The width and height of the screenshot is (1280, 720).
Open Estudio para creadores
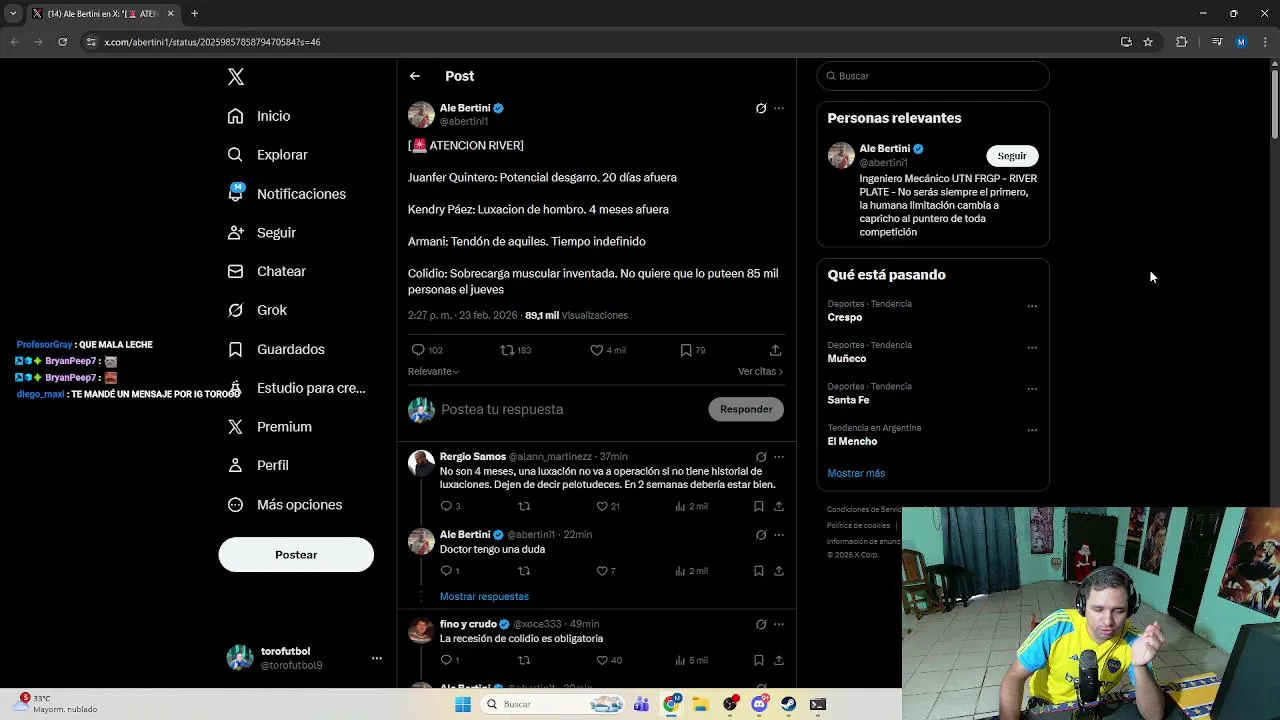(296, 388)
